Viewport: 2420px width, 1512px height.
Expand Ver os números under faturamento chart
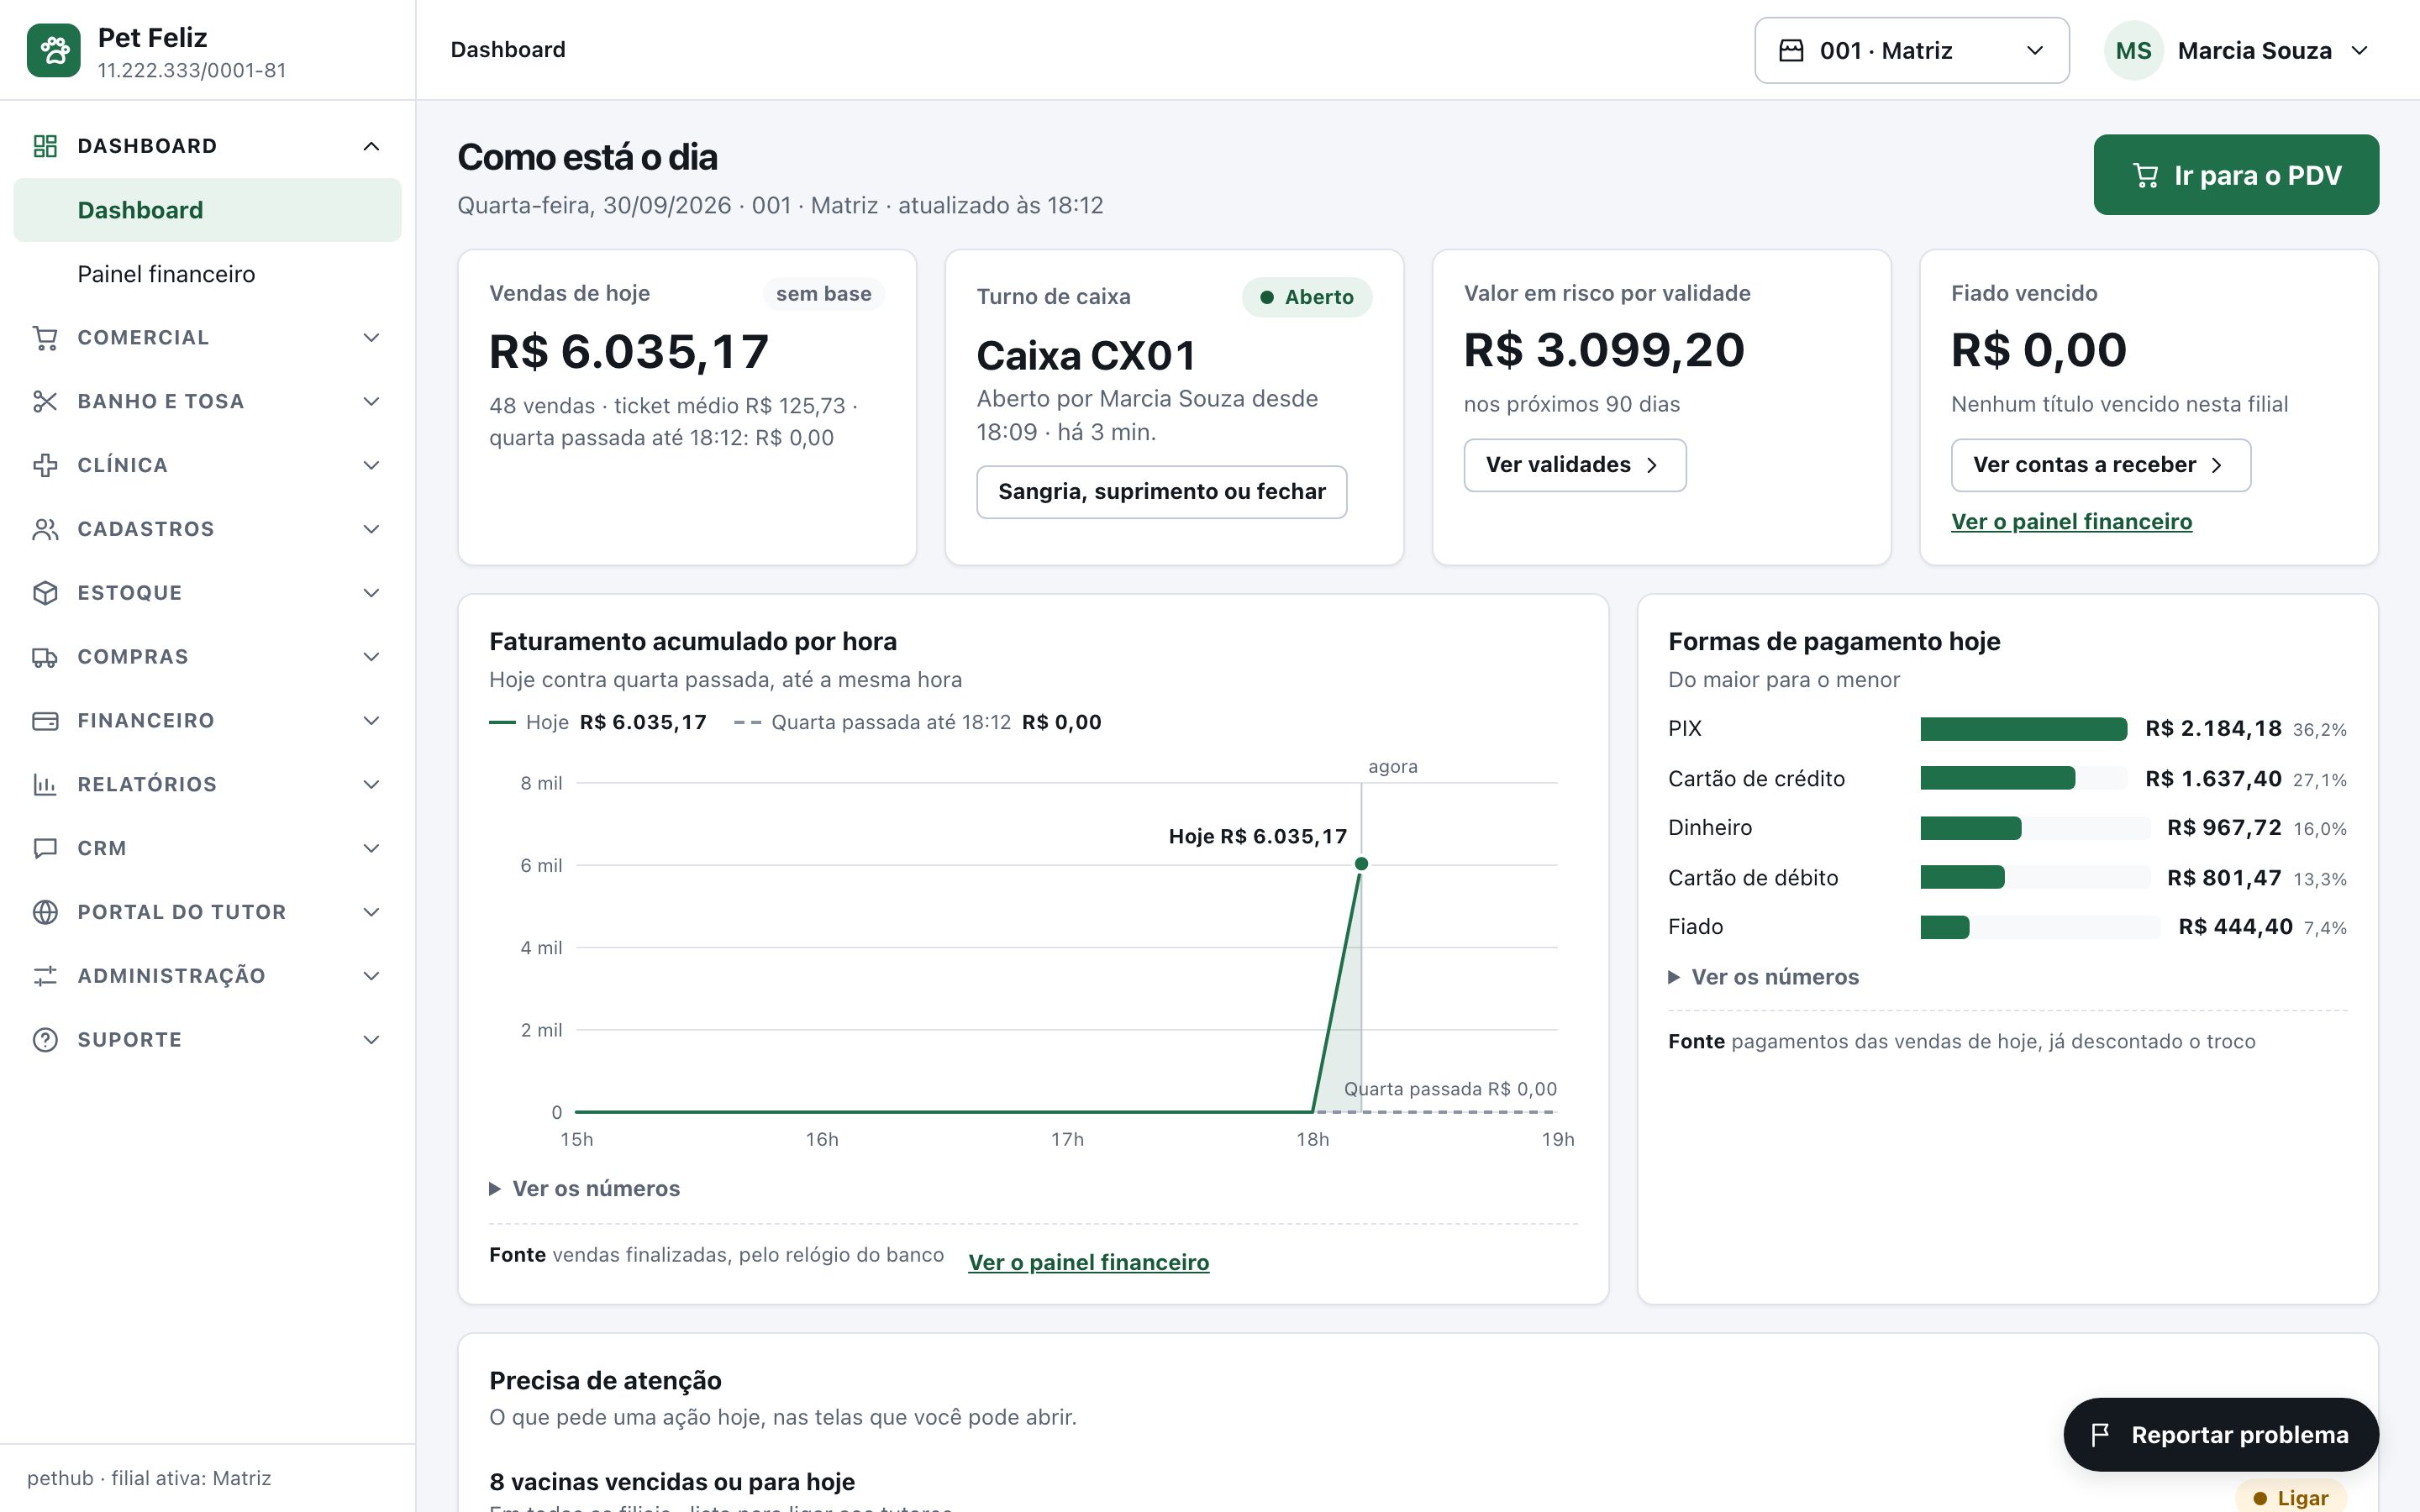tap(585, 1188)
